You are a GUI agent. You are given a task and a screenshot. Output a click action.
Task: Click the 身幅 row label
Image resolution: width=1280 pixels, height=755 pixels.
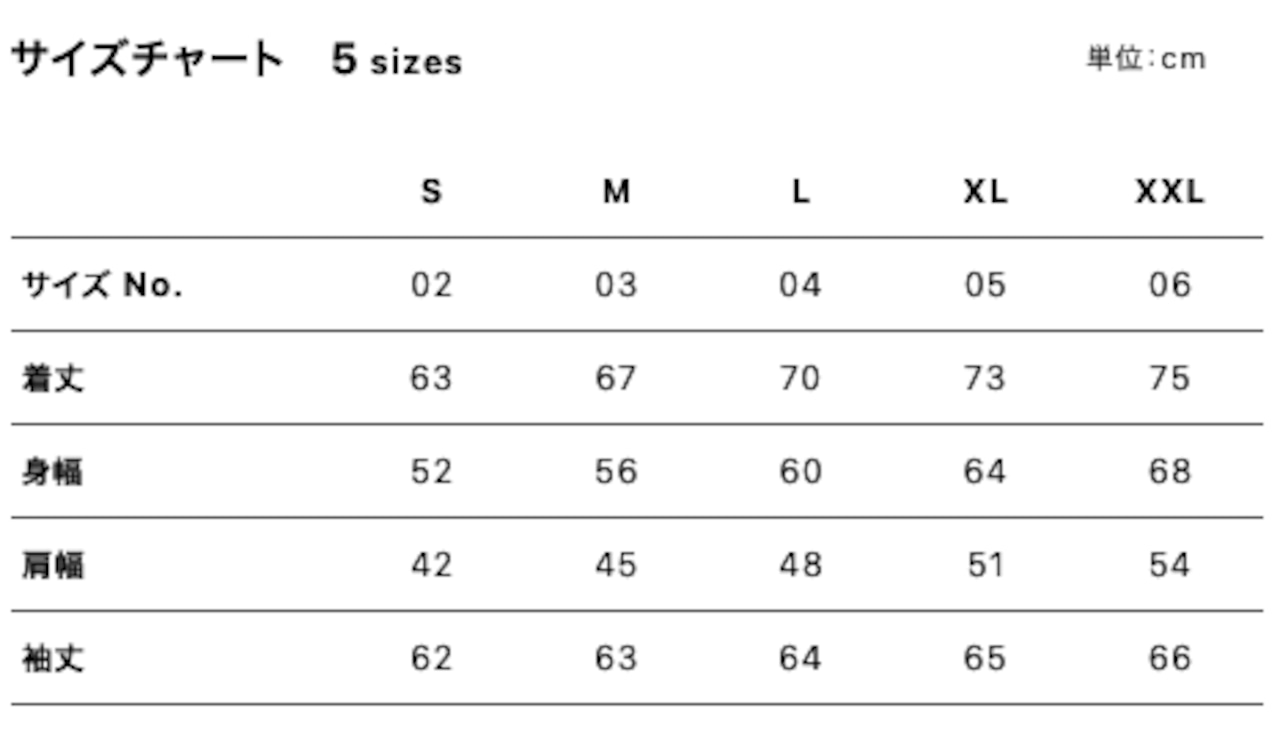pyautogui.click(x=53, y=472)
